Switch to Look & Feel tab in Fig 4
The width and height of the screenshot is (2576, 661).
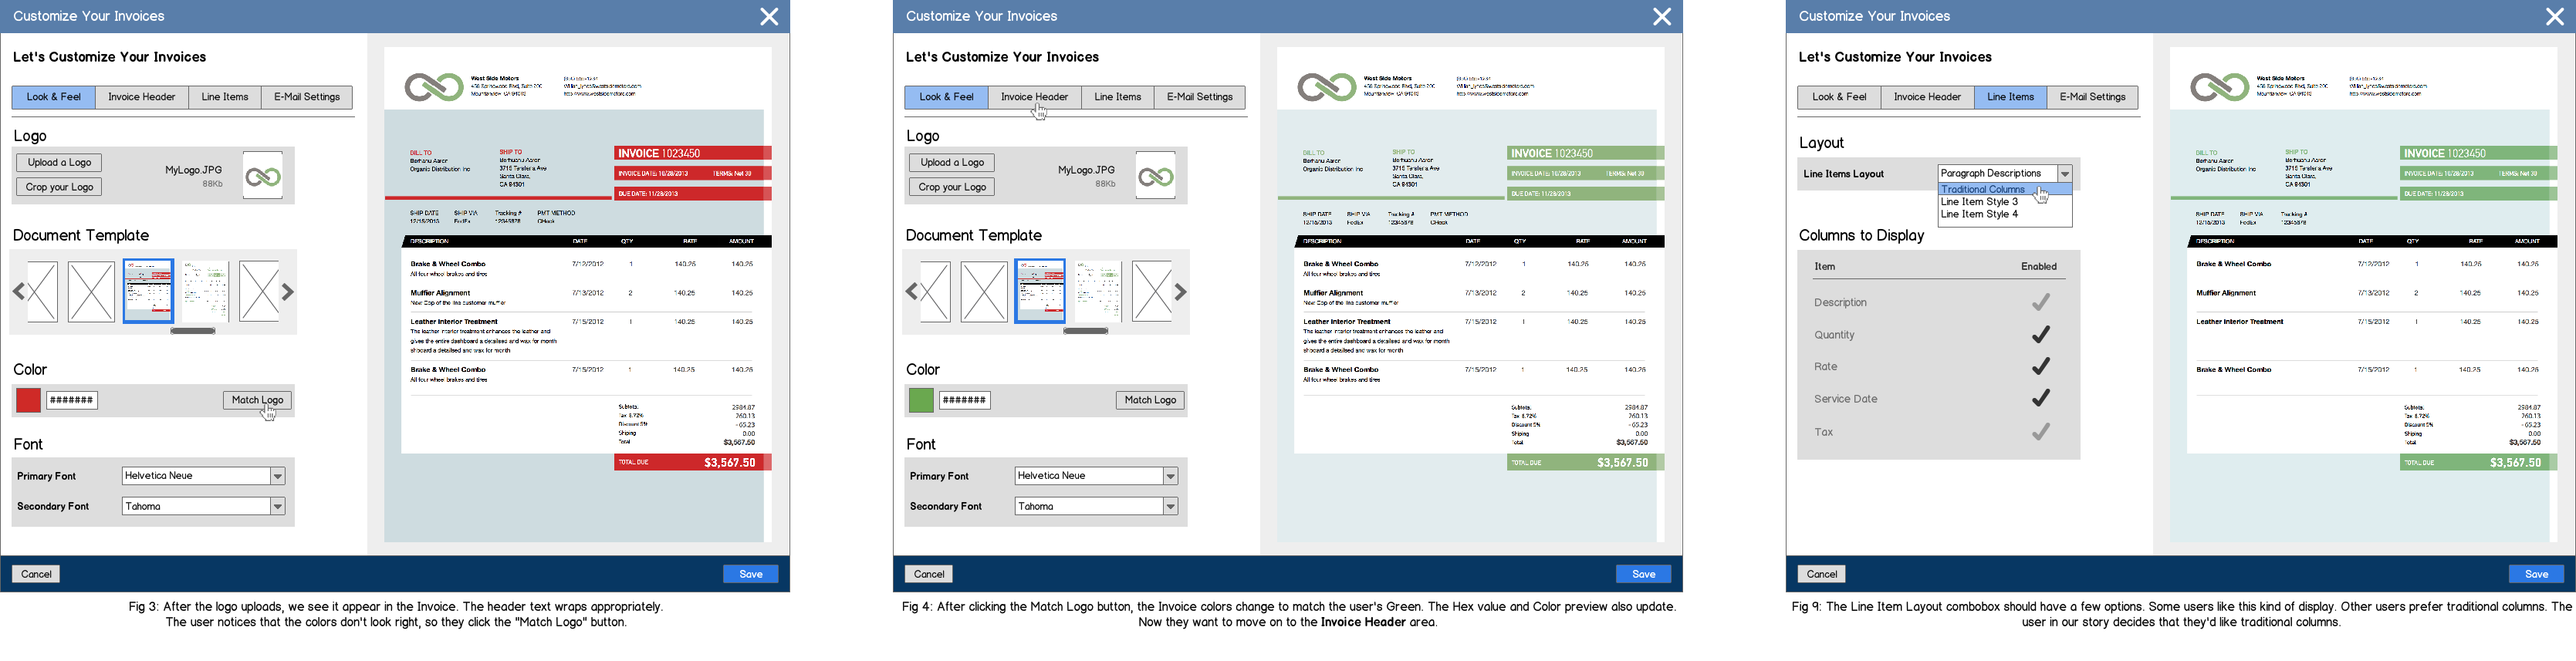coord(947,97)
